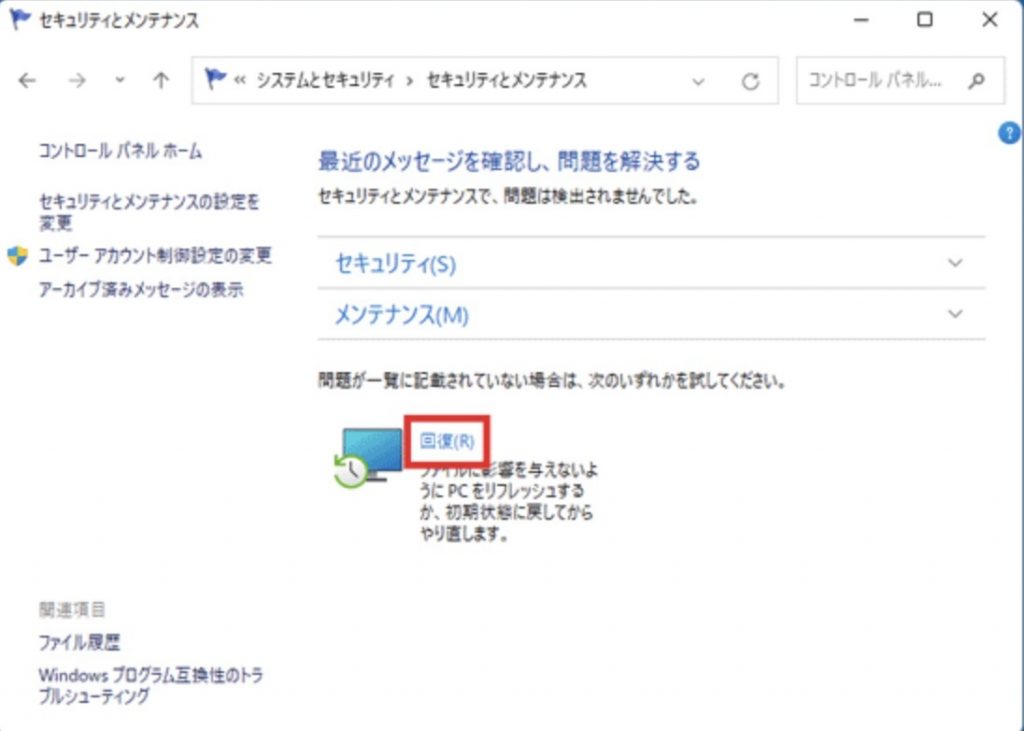Viewport: 1024px width, 731px height.
Task: Open ユーザー アカウント制御設定の変更 link
Action: click(x=155, y=255)
